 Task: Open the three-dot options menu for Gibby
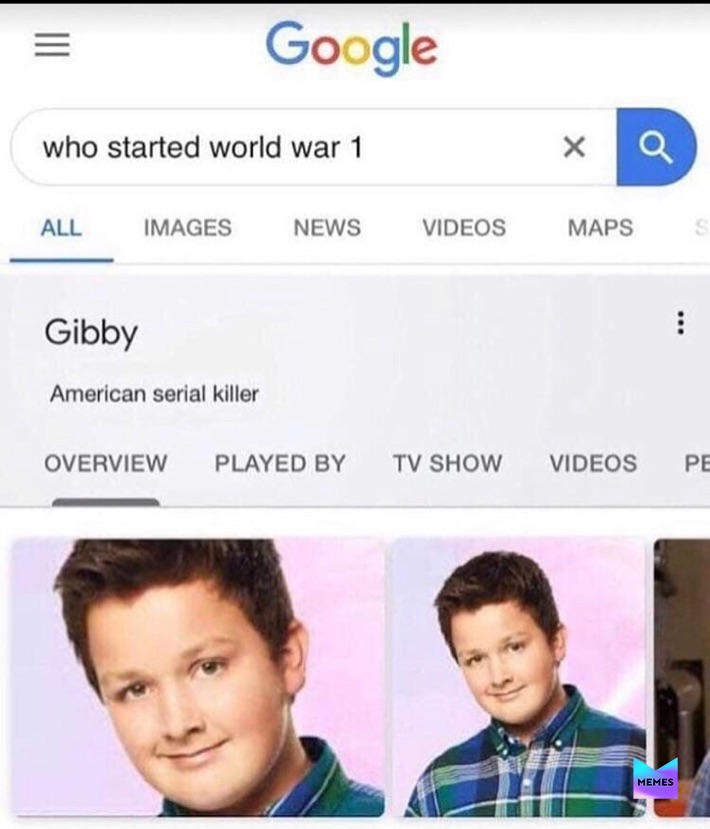click(681, 323)
